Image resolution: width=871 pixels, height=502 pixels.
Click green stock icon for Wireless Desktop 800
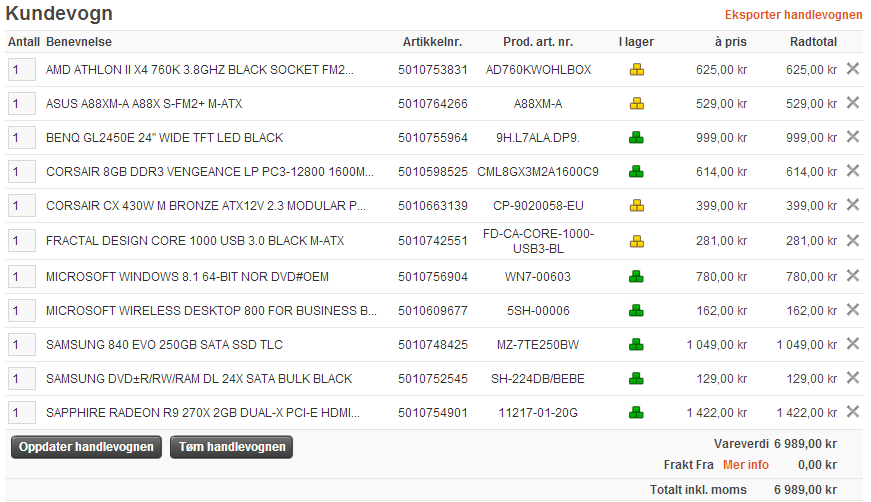[637, 311]
